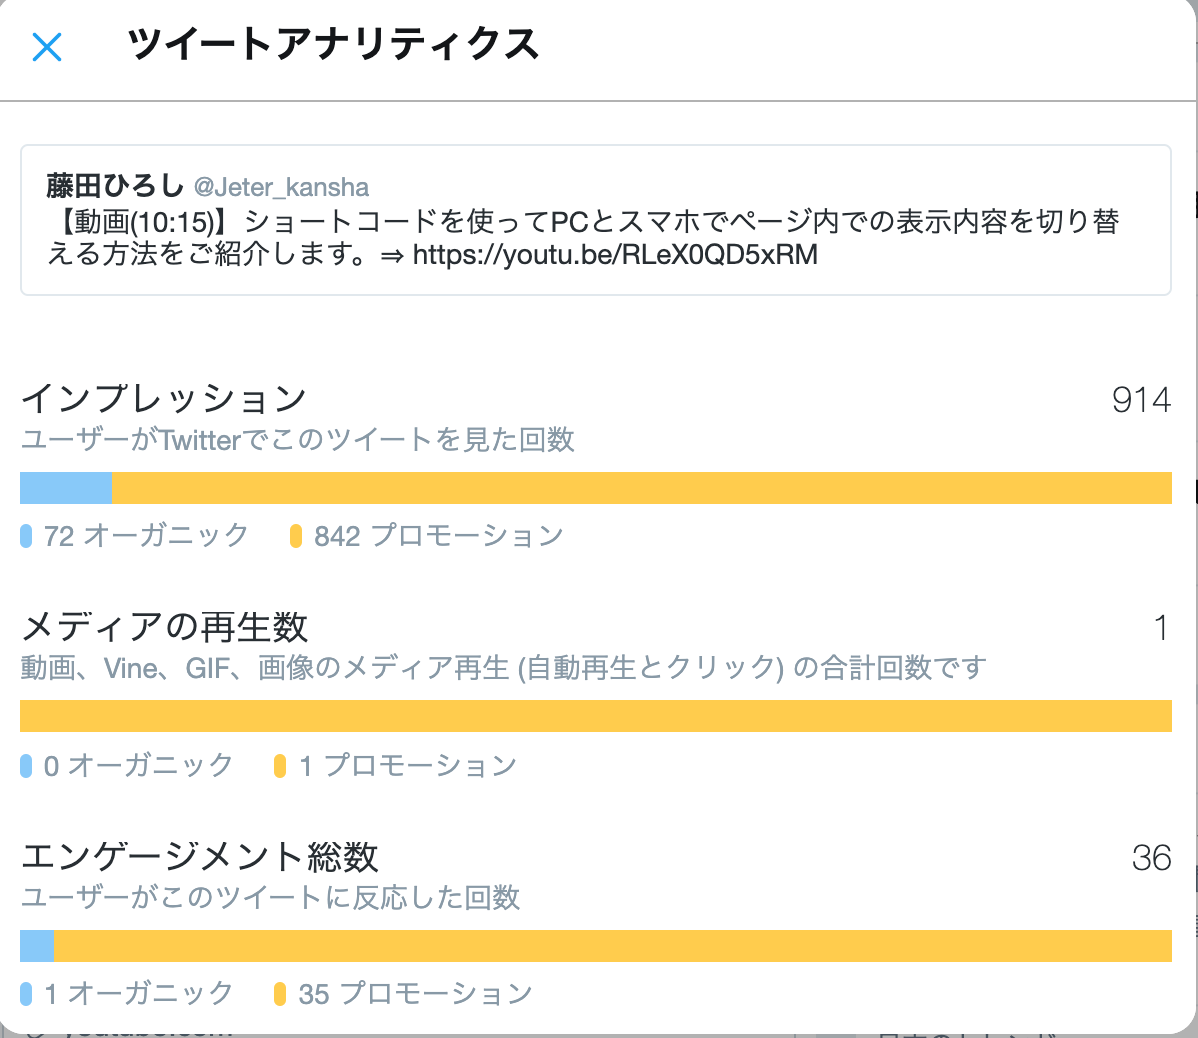
Task: Click blue organic segment of engagements bar
Action: [37, 946]
